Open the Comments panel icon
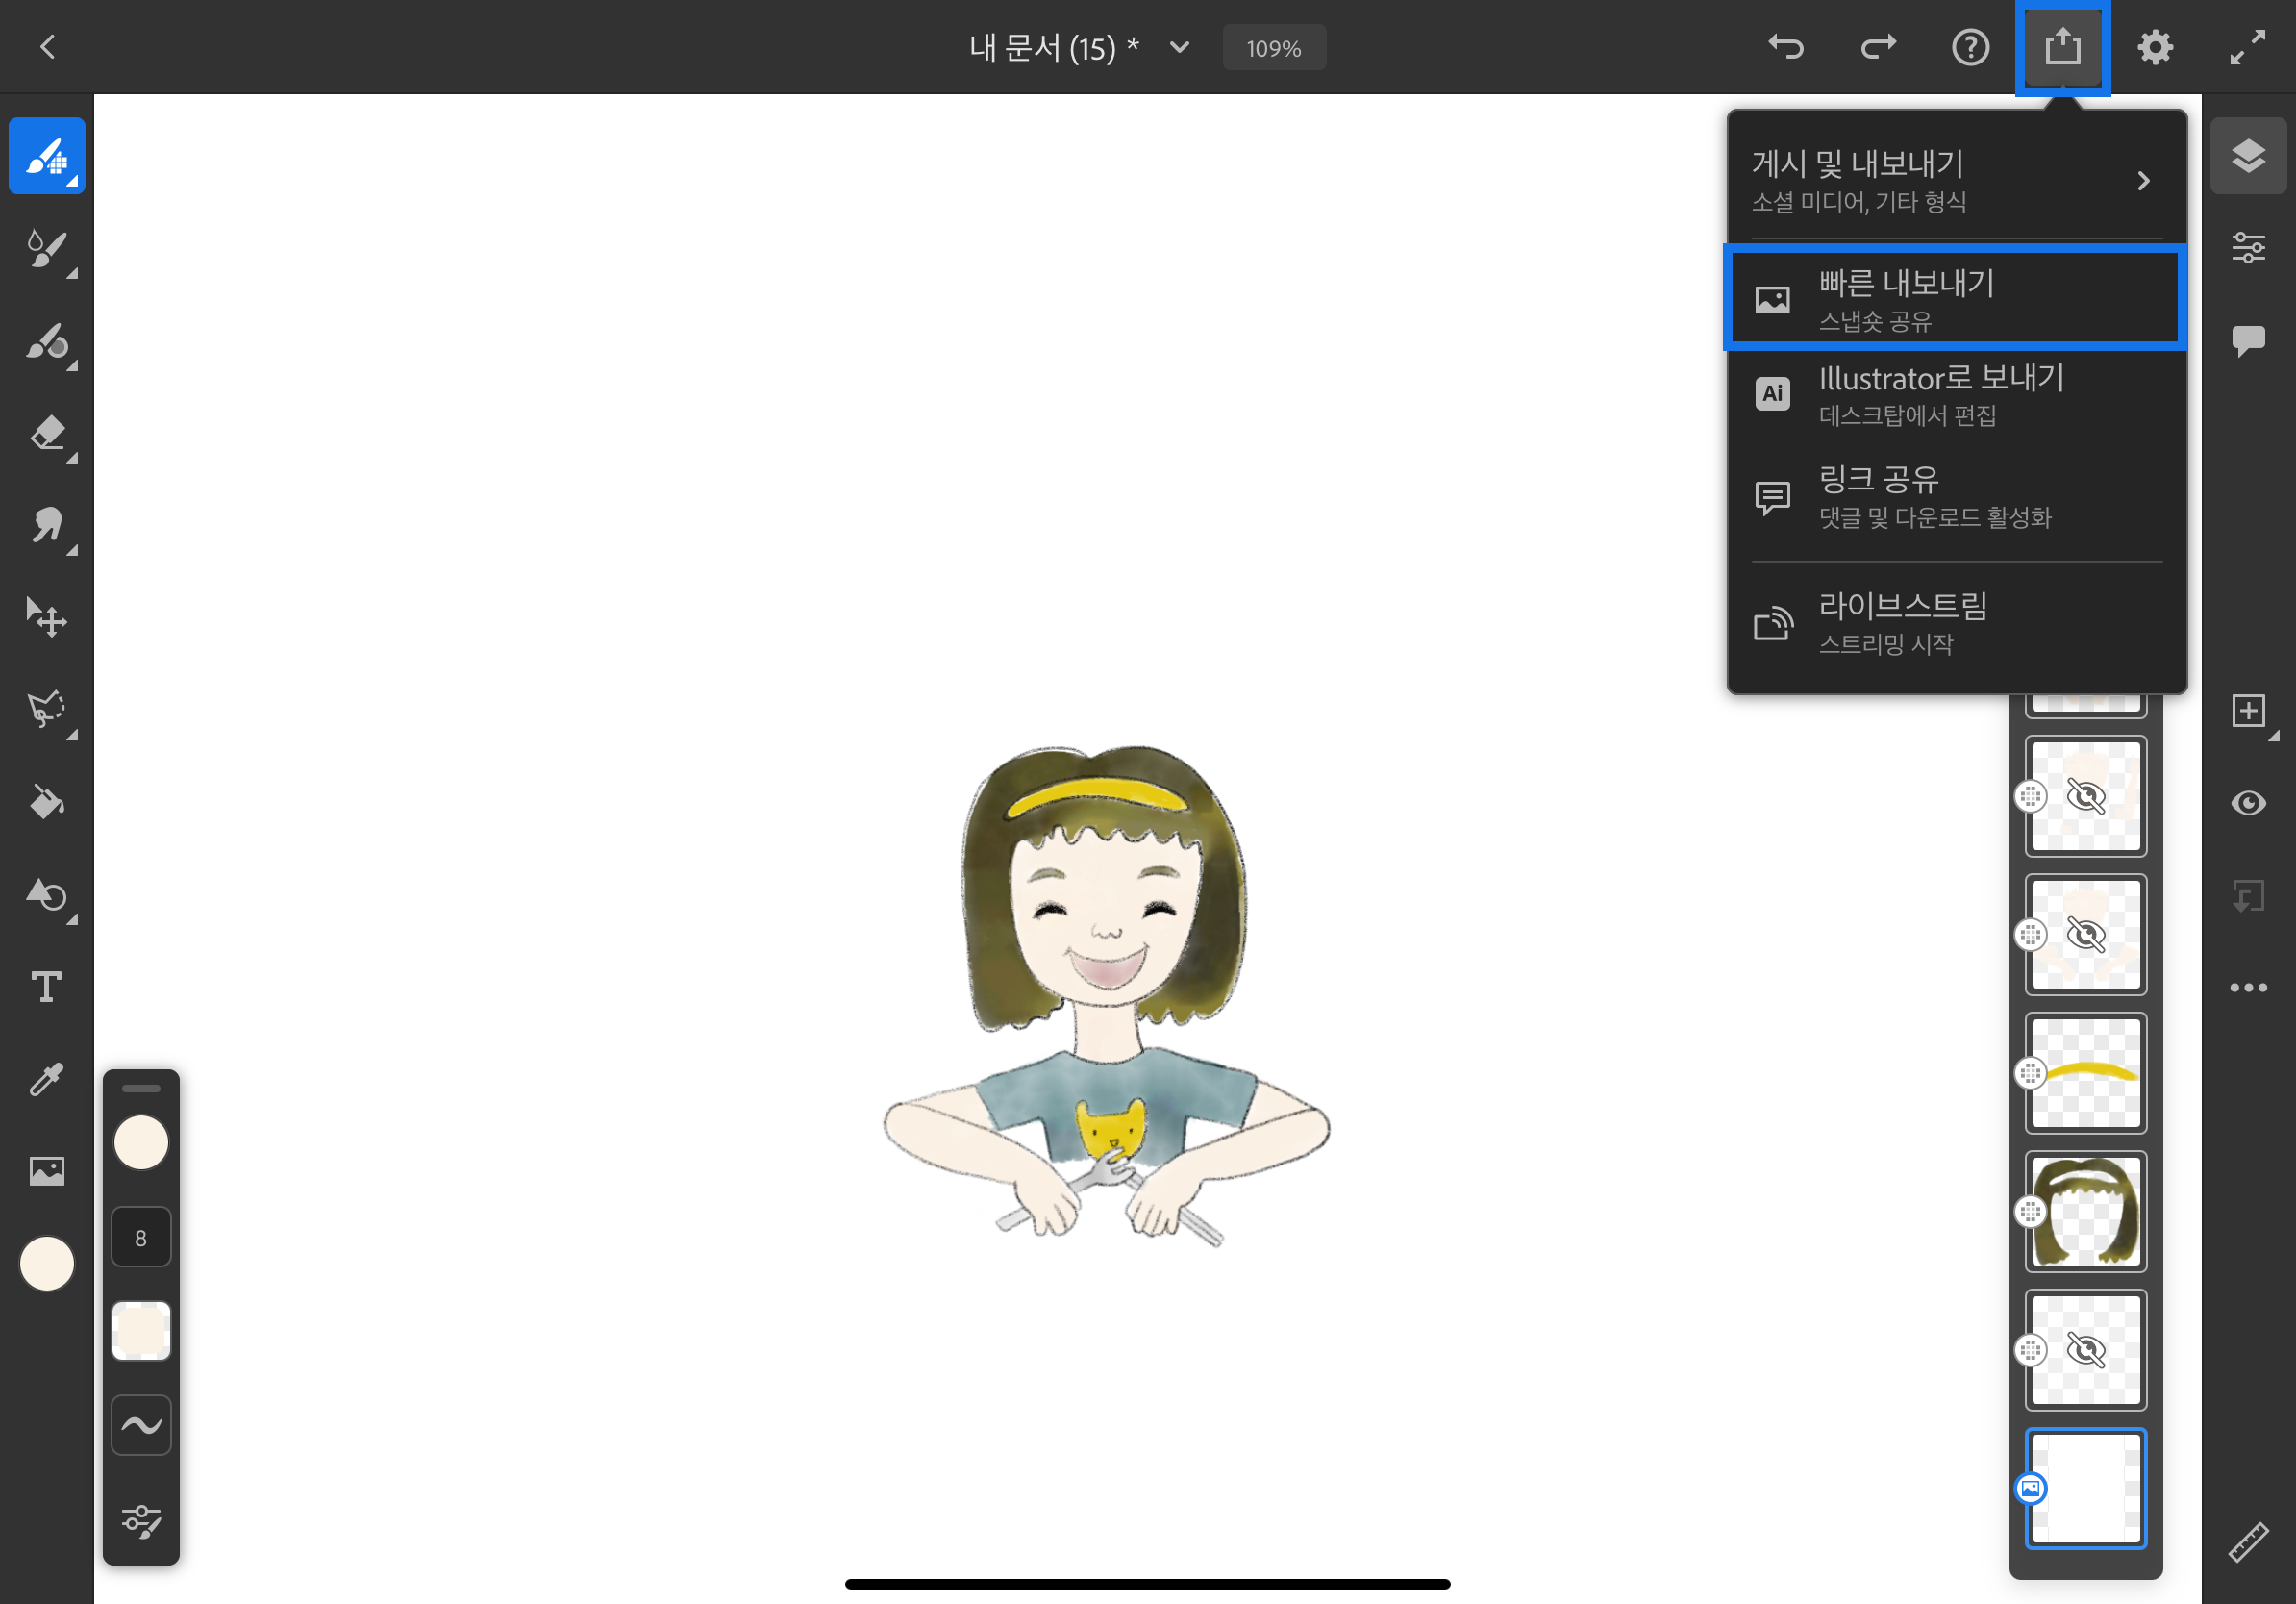The height and width of the screenshot is (1604, 2296). coord(2248,340)
